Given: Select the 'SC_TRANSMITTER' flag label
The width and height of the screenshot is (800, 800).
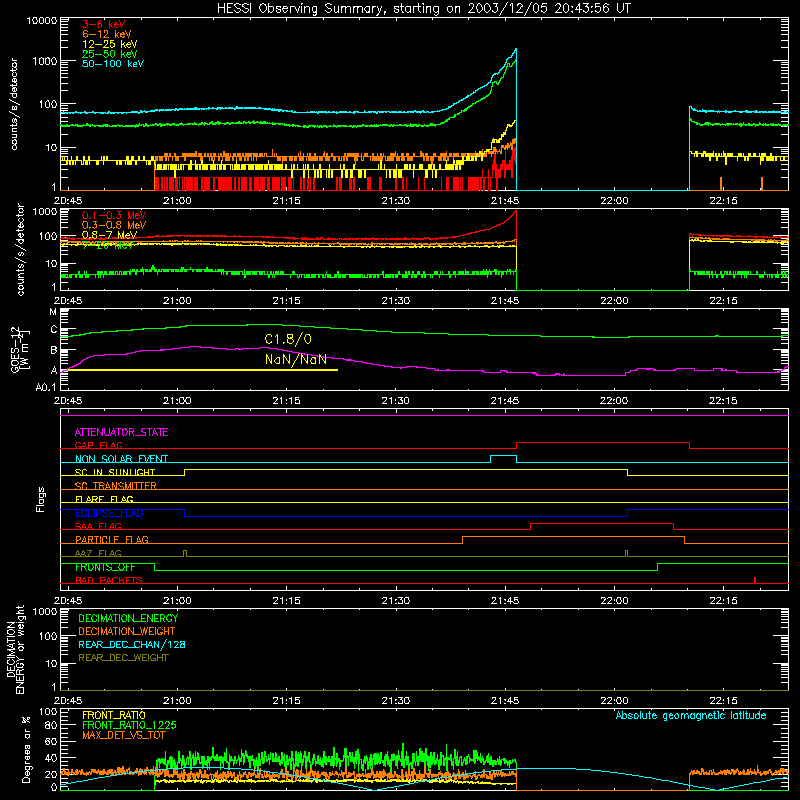Looking at the screenshot, I should [115, 486].
